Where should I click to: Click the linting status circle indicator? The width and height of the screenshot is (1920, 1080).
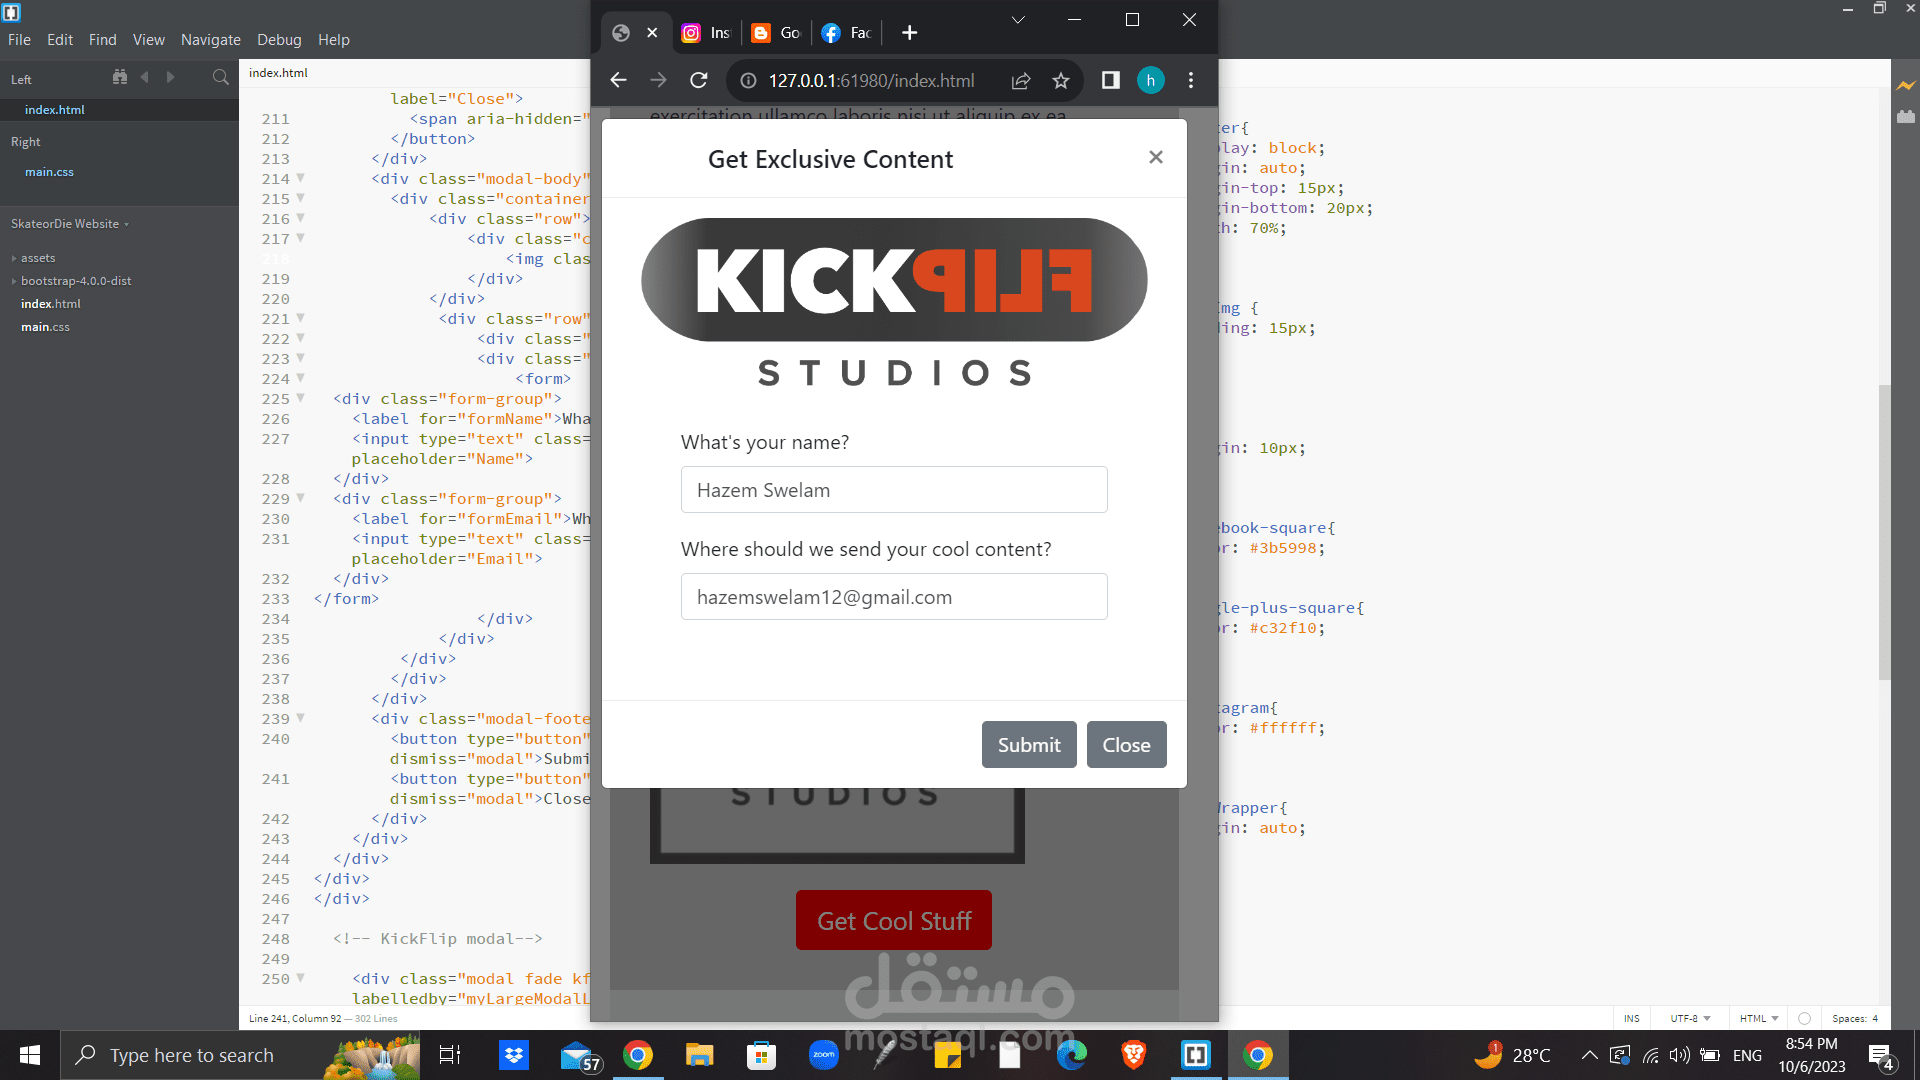tap(1804, 1018)
